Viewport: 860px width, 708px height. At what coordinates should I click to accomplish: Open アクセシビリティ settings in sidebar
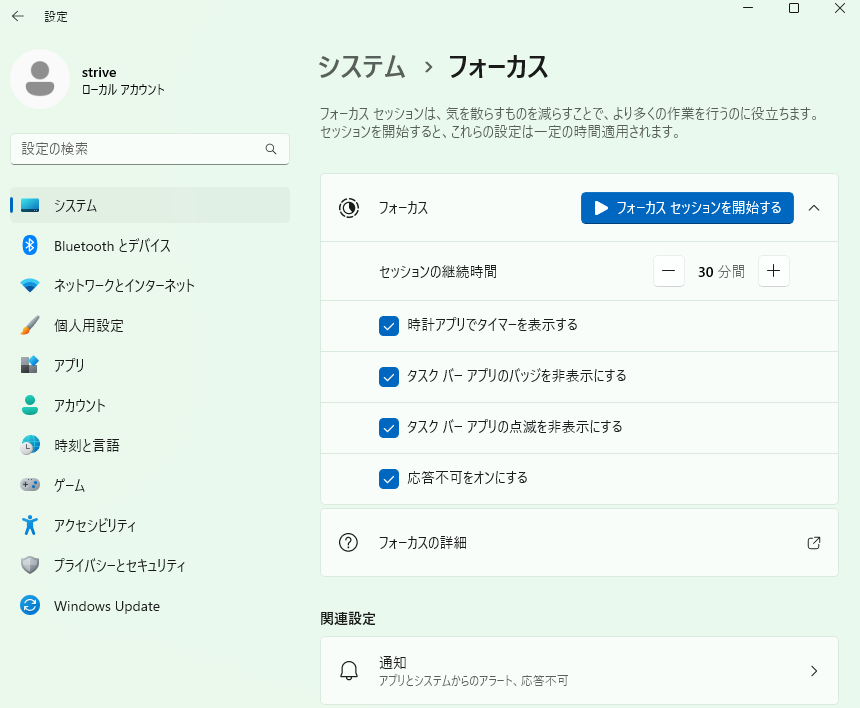coord(150,525)
